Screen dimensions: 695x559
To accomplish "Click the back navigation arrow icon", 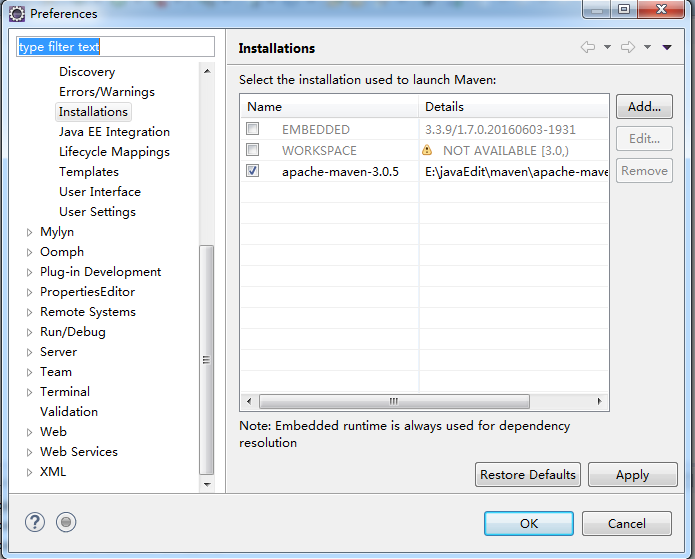I will 588,47.
